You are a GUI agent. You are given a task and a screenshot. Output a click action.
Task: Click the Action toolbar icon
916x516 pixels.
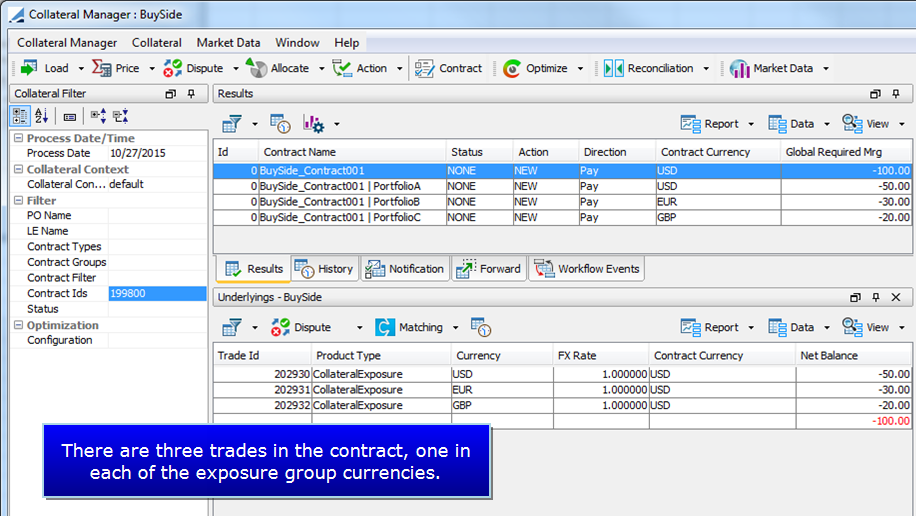click(x=342, y=68)
